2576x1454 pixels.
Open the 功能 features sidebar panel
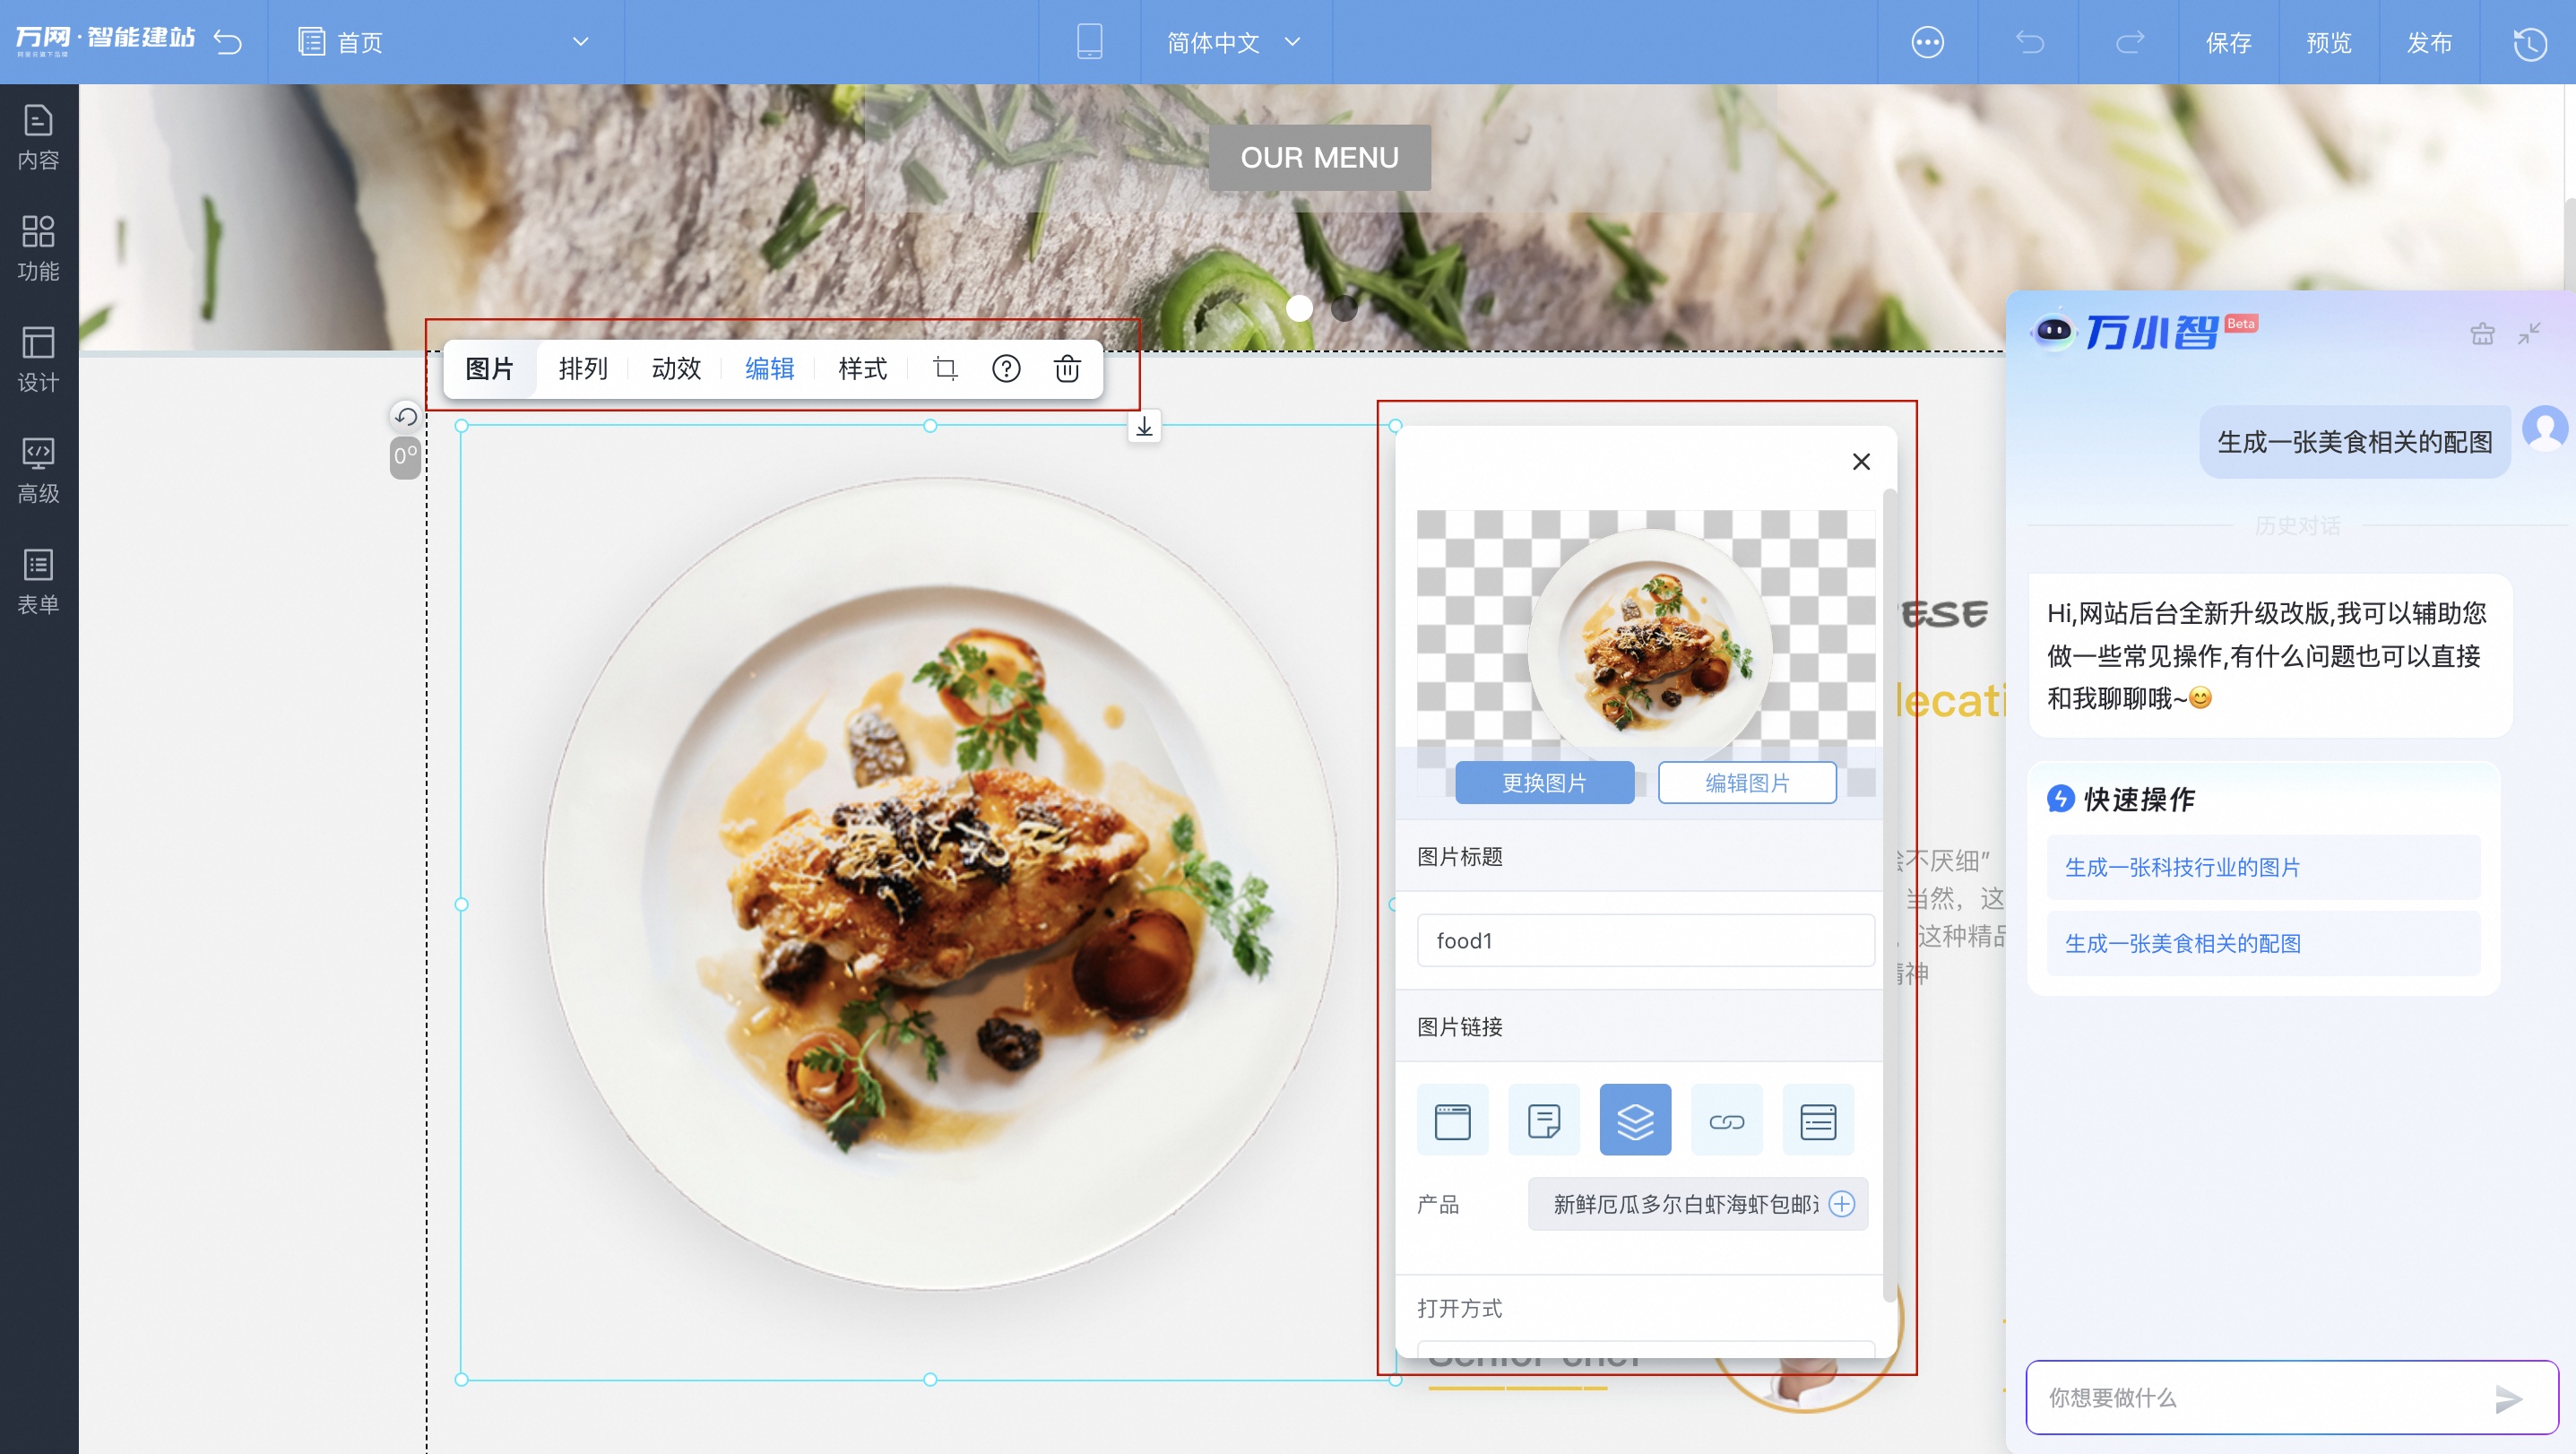pyautogui.click(x=38, y=249)
